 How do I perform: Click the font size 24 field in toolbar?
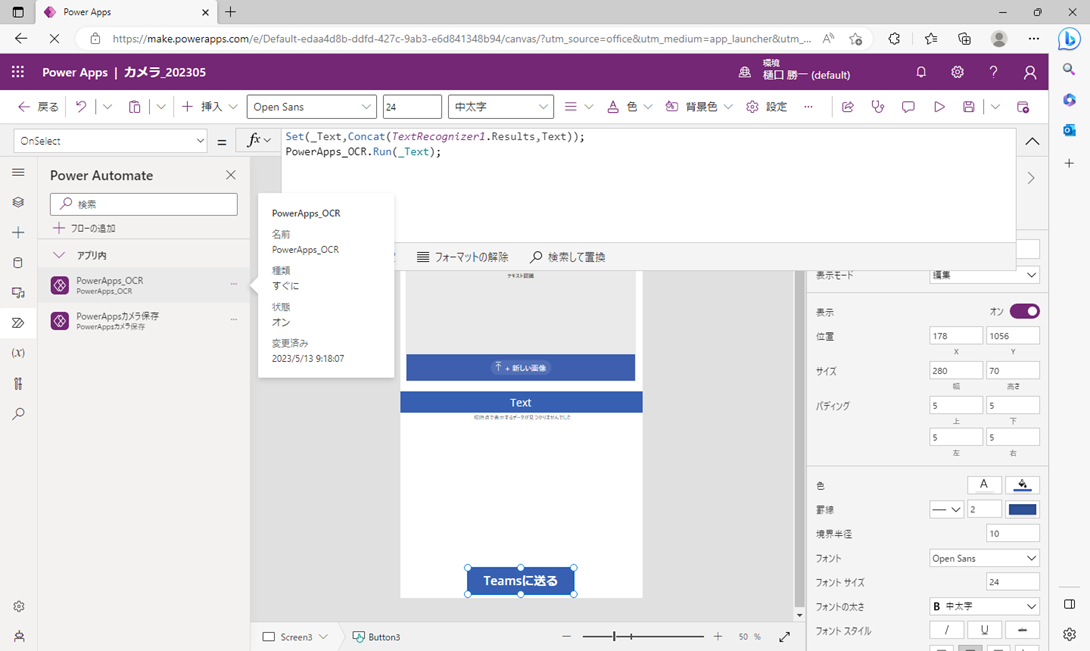[x=412, y=106]
